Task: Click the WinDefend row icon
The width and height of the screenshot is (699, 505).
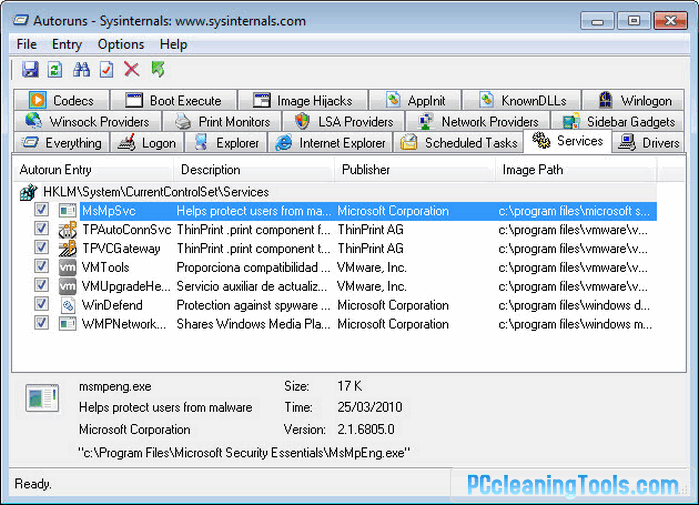Action: pyautogui.click(x=68, y=305)
